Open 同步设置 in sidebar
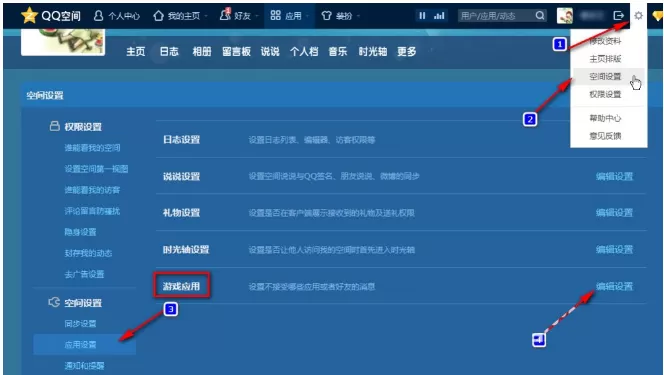 click(80, 324)
